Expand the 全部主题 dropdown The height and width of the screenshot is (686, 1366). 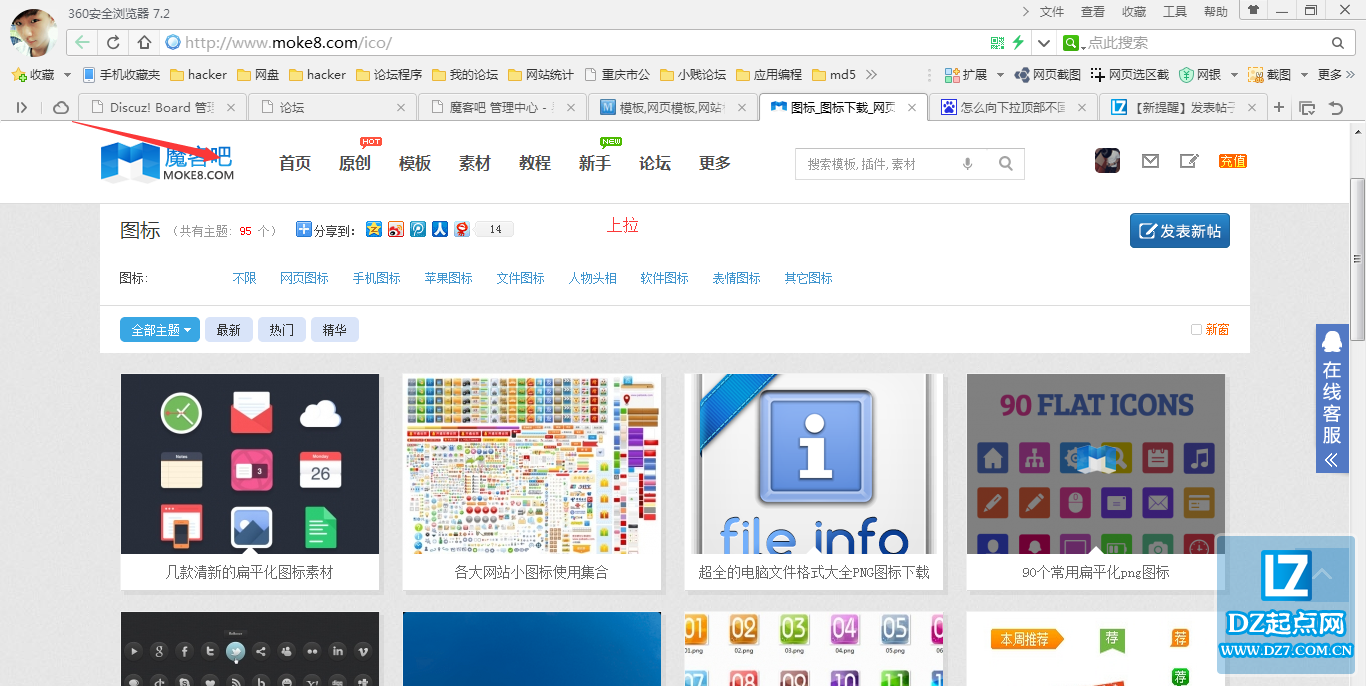(160, 330)
